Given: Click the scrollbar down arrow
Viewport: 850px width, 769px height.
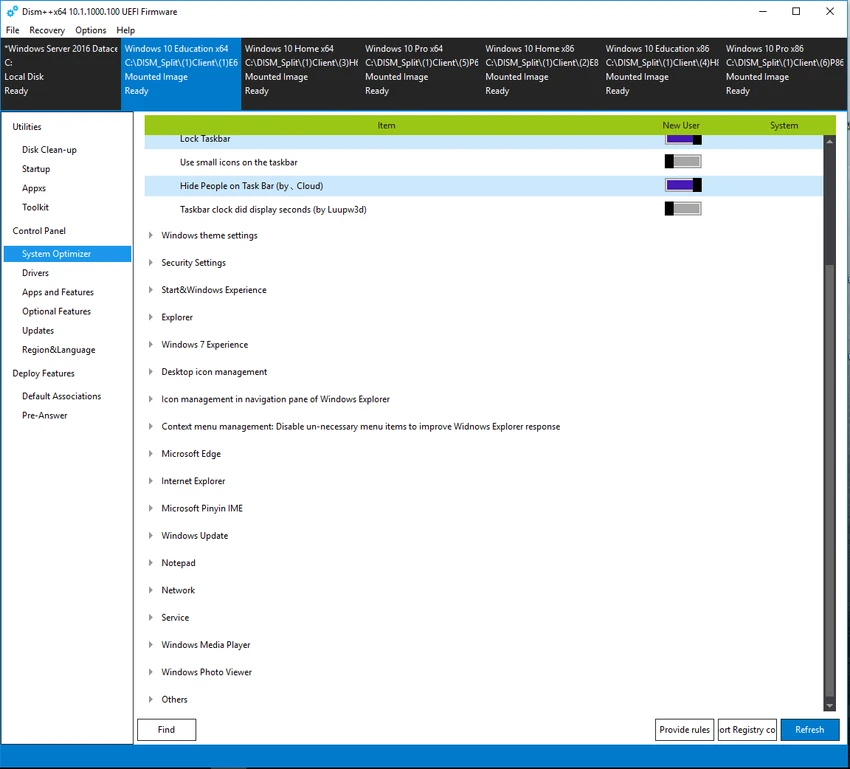Looking at the screenshot, I should click(x=829, y=706).
